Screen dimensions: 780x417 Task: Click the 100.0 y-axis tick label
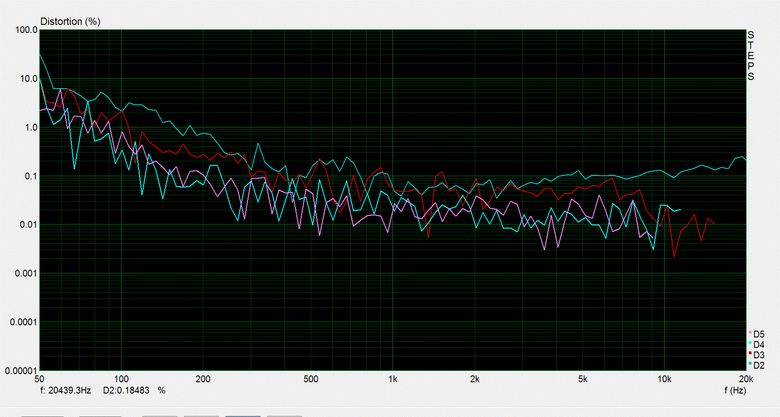[27, 30]
